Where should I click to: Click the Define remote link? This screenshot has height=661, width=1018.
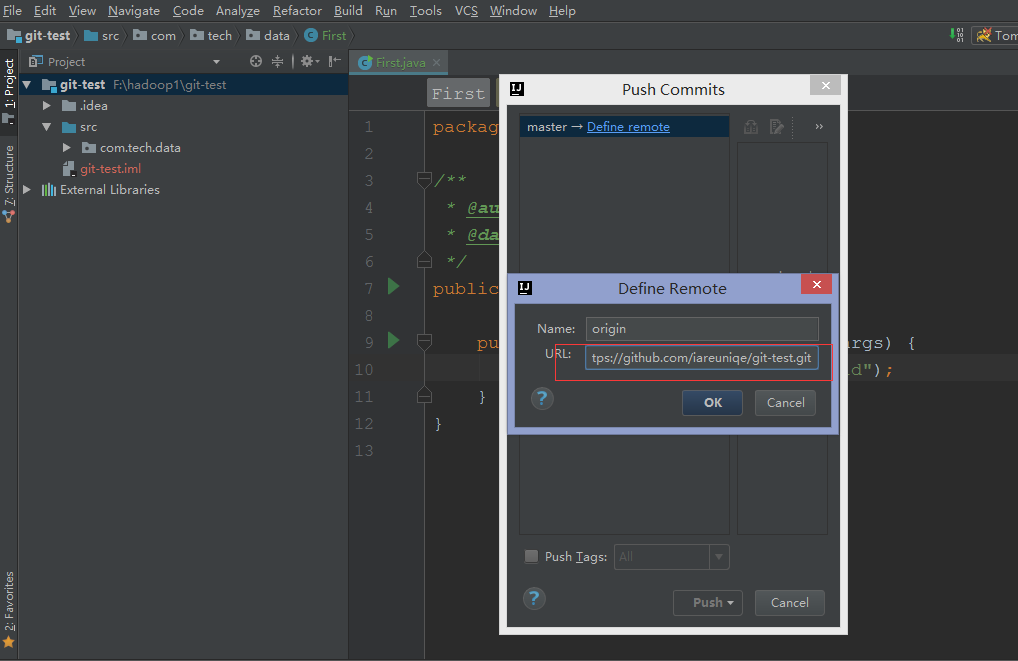tap(628, 127)
